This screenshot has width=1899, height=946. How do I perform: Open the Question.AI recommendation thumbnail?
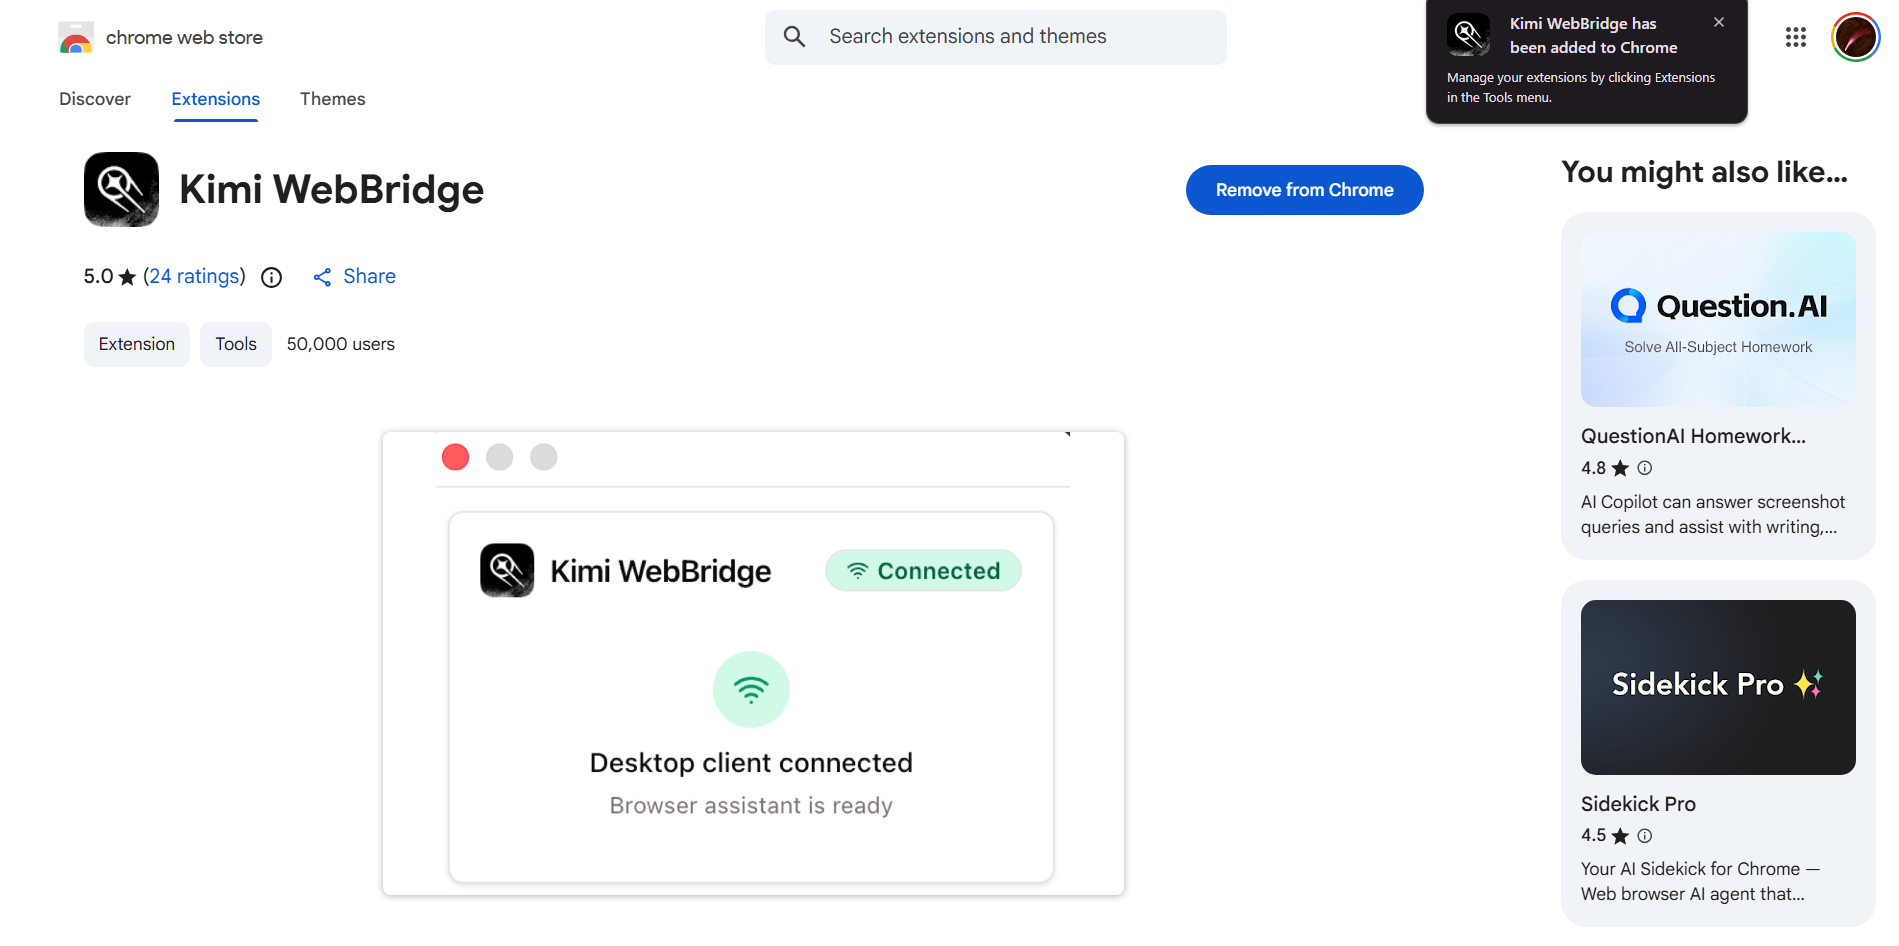tap(1718, 319)
